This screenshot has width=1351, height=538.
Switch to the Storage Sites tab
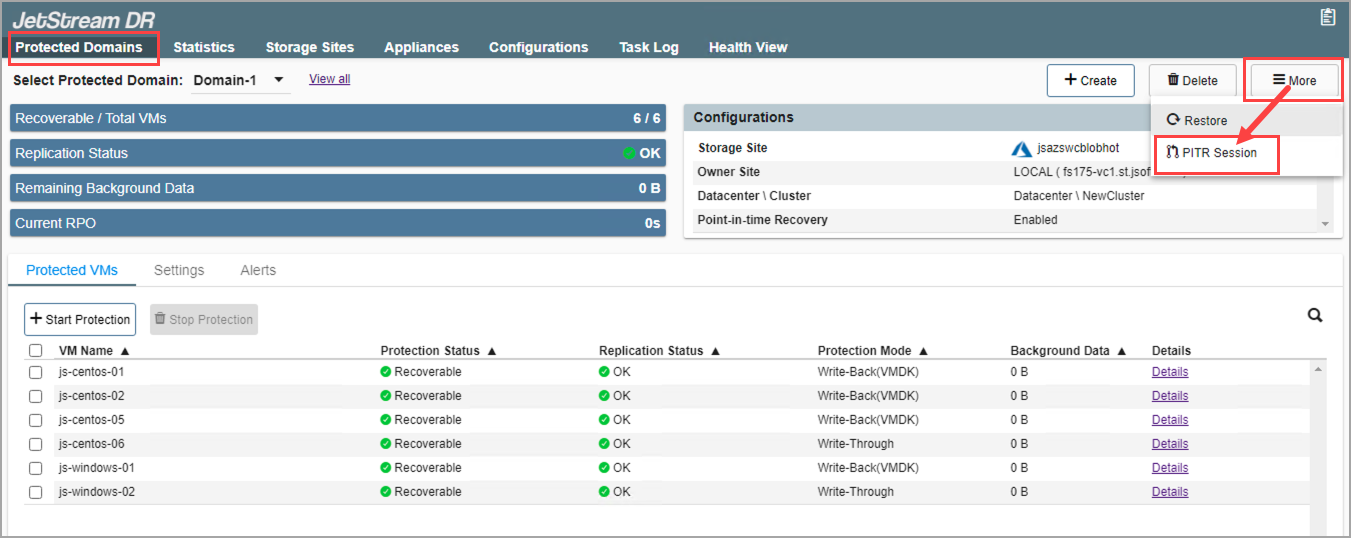tap(309, 47)
